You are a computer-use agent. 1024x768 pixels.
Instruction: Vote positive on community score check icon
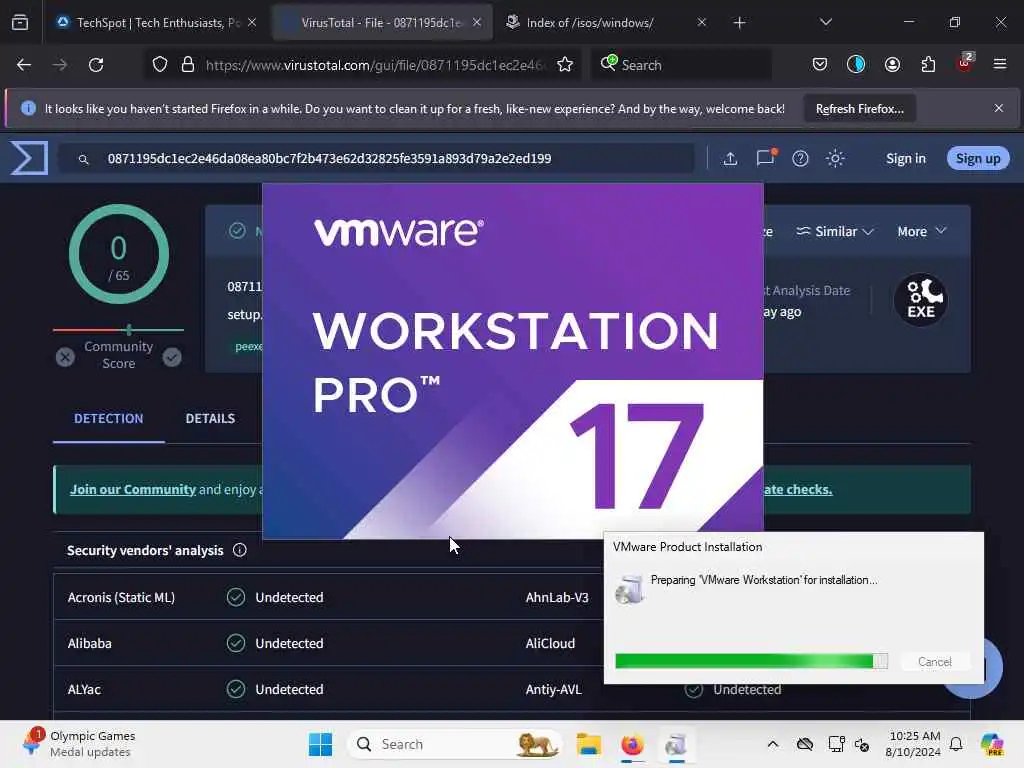coord(172,357)
